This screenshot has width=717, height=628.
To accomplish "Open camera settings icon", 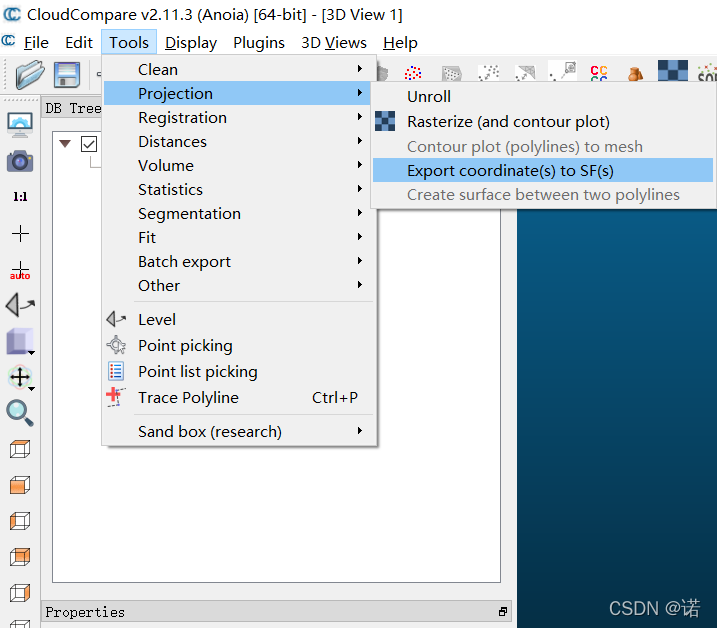I will pyautogui.click(x=20, y=161).
